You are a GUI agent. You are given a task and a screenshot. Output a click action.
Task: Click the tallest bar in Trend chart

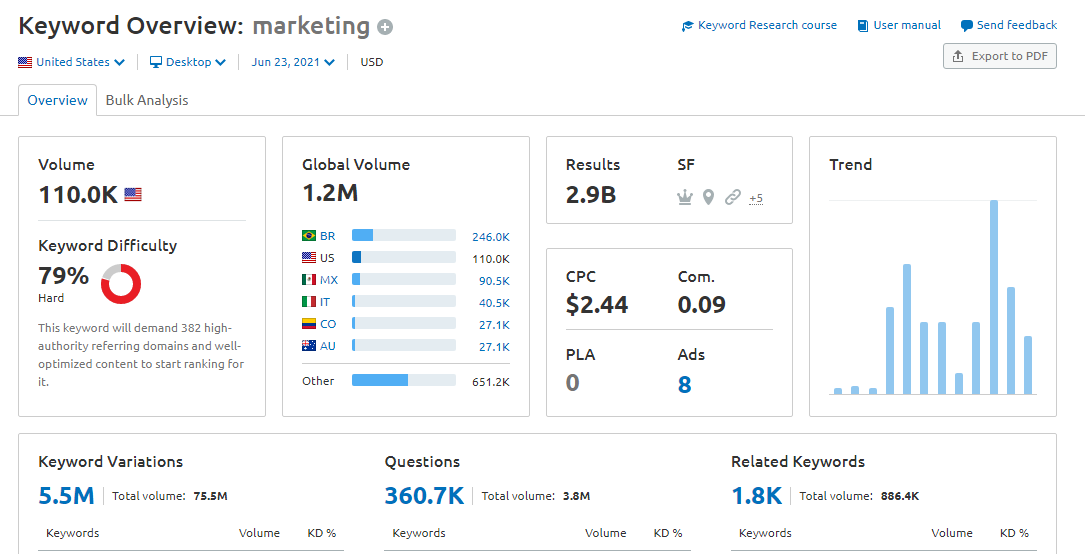pyautogui.click(x=994, y=297)
